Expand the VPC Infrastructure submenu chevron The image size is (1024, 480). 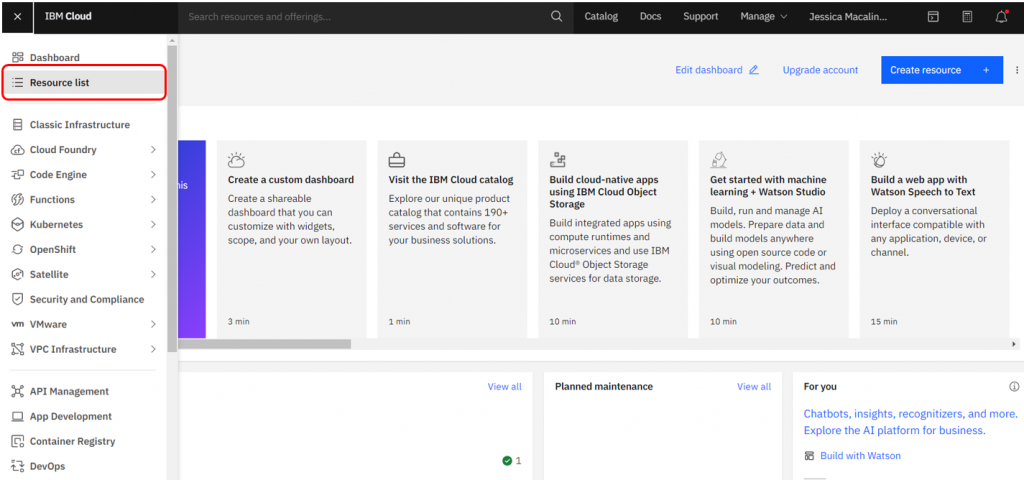click(x=153, y=349)
